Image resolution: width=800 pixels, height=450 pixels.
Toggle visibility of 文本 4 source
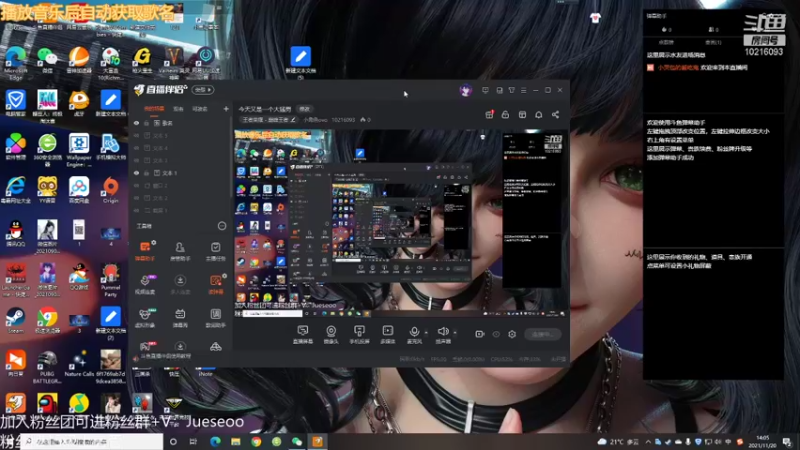point(136,148)
